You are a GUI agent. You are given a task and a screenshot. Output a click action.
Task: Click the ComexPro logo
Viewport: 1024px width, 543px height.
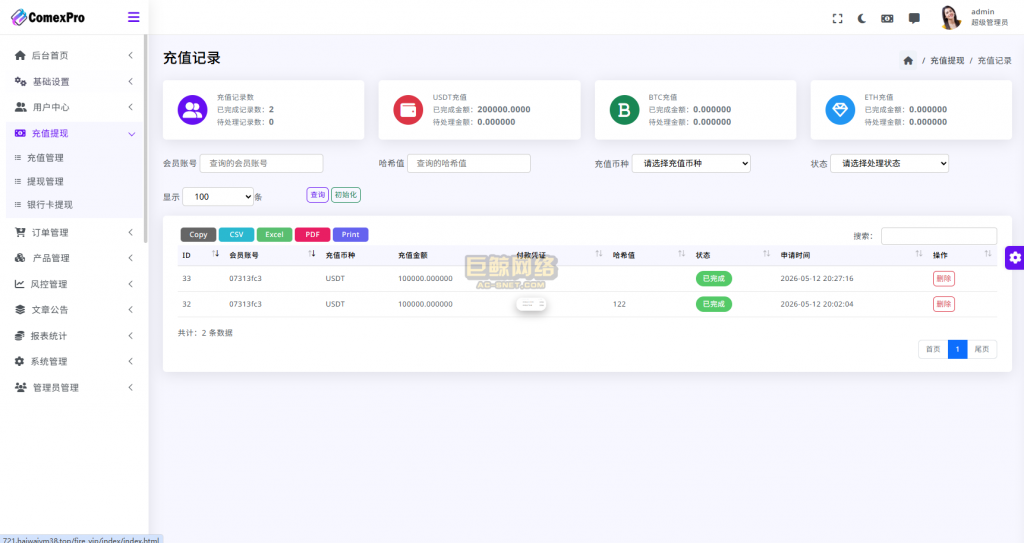48,17
